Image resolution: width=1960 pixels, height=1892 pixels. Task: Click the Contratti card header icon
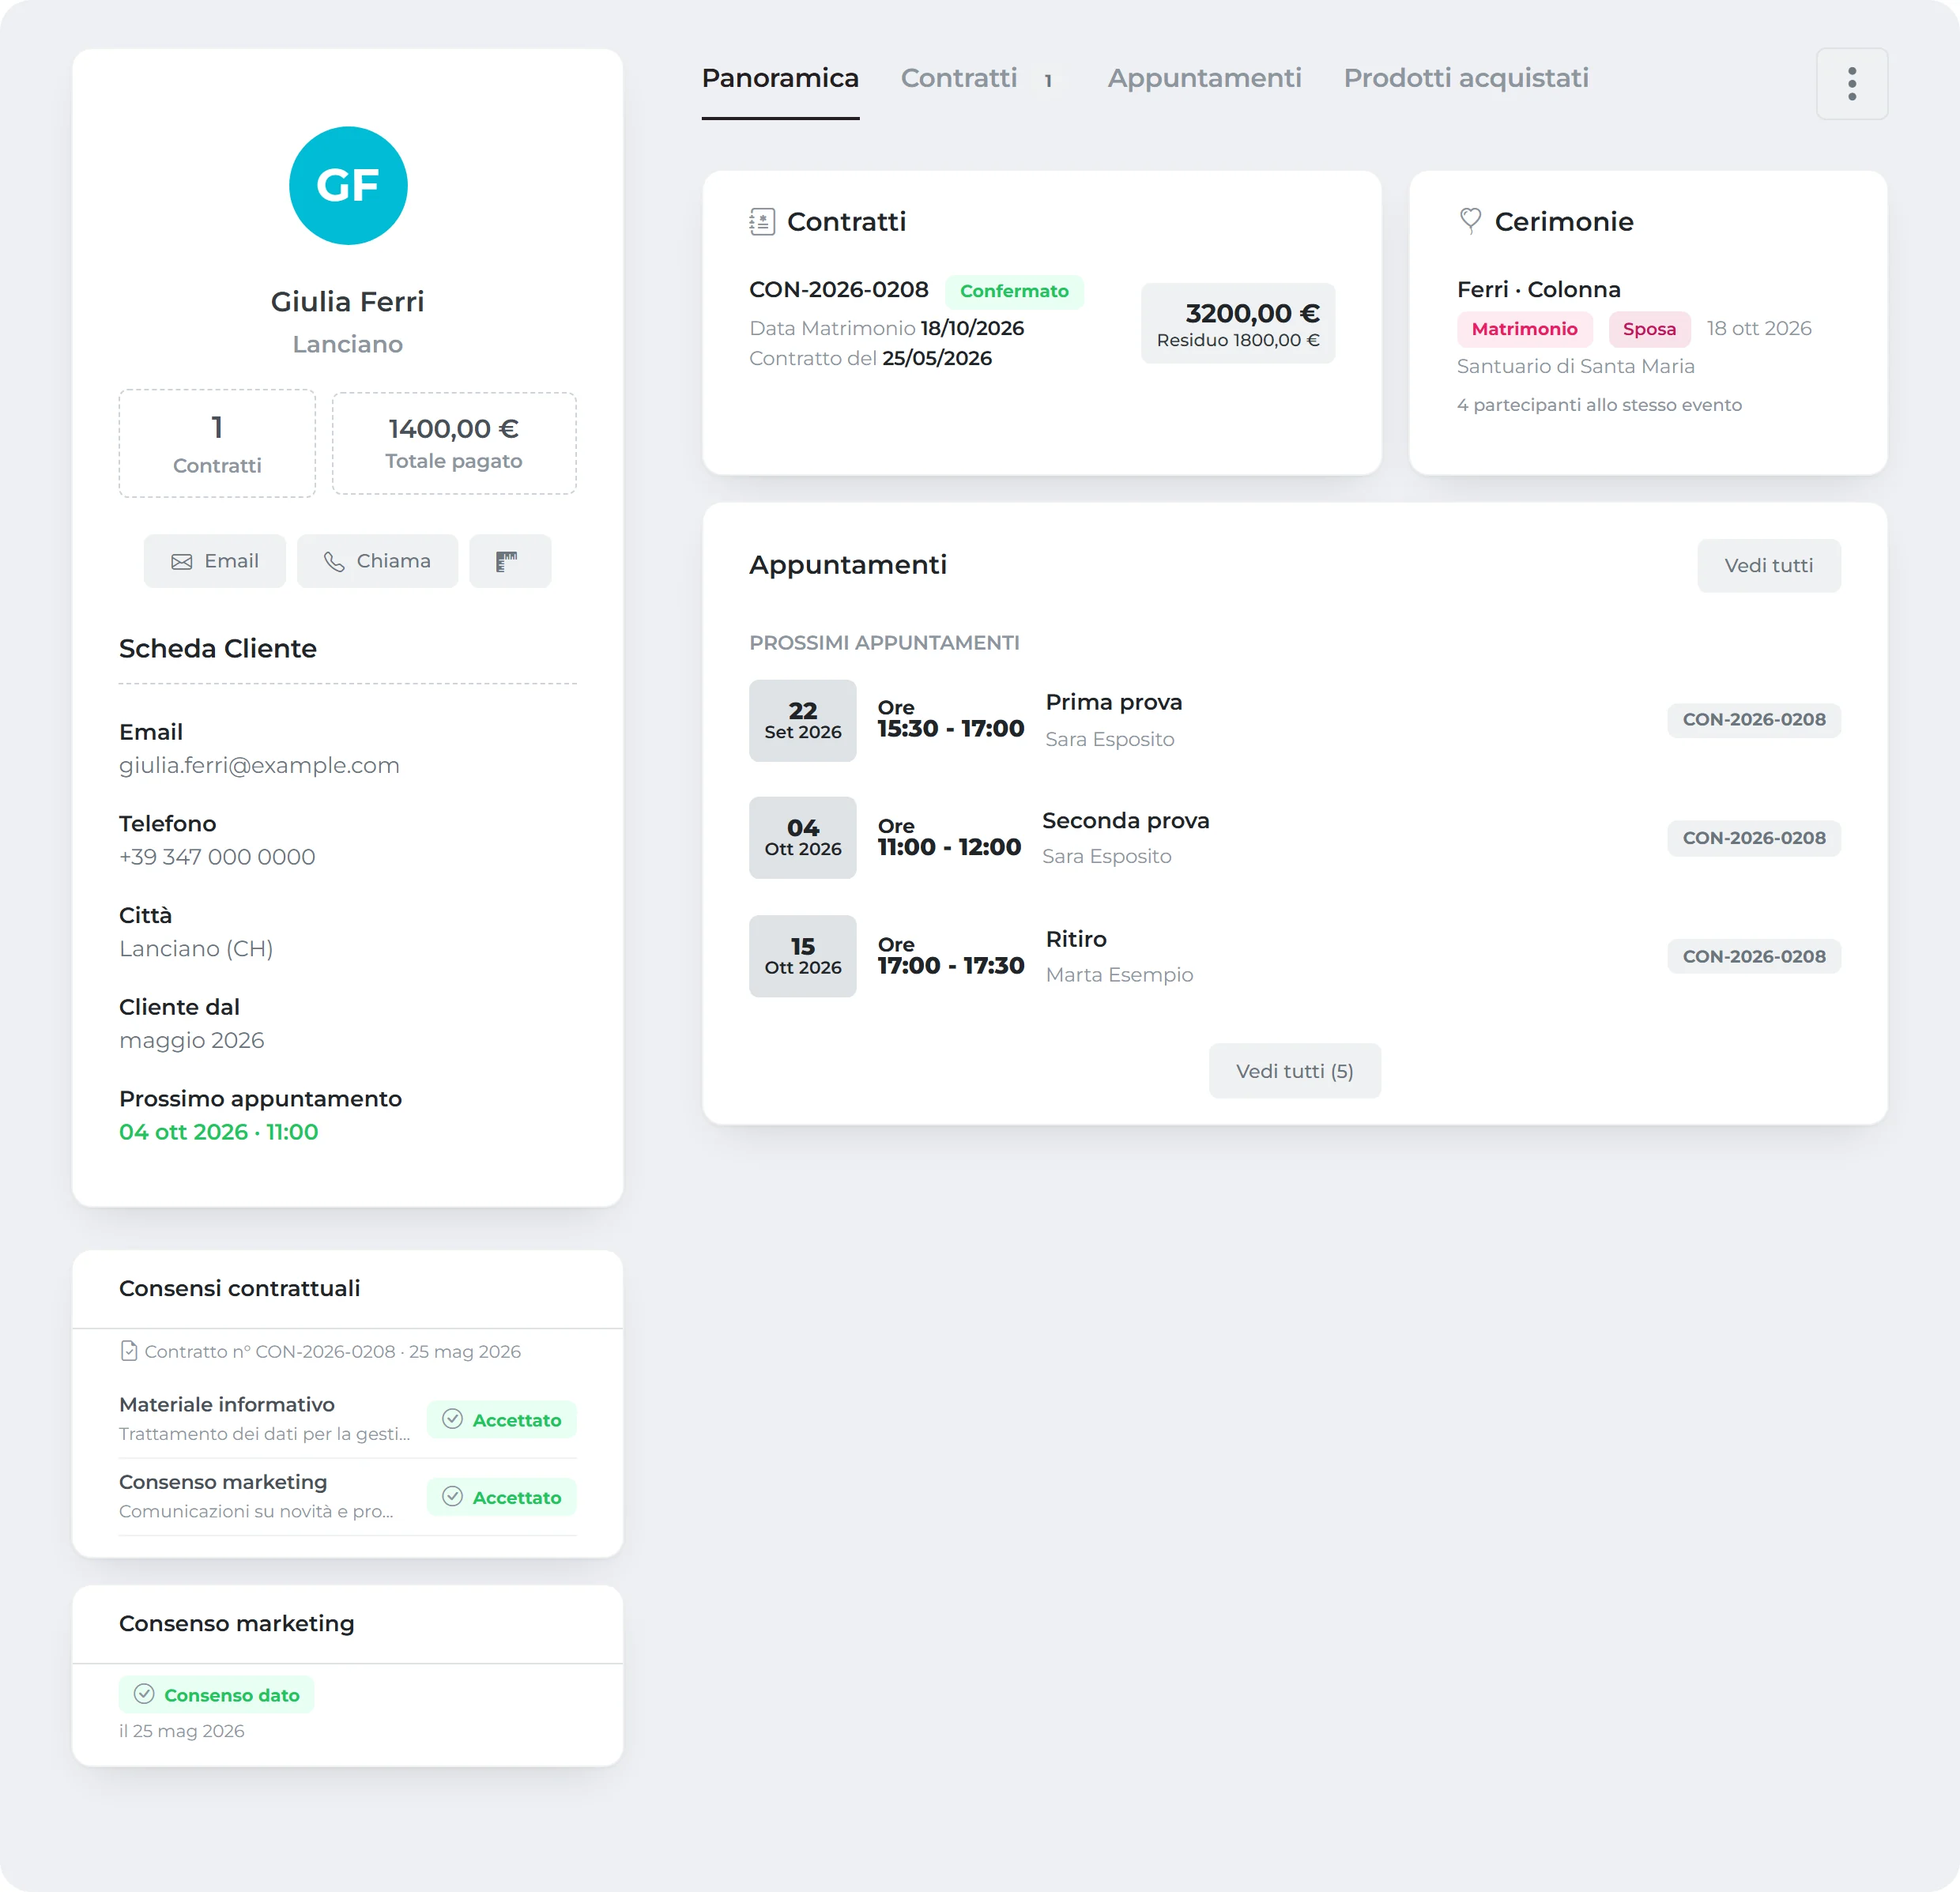point(762,221)
